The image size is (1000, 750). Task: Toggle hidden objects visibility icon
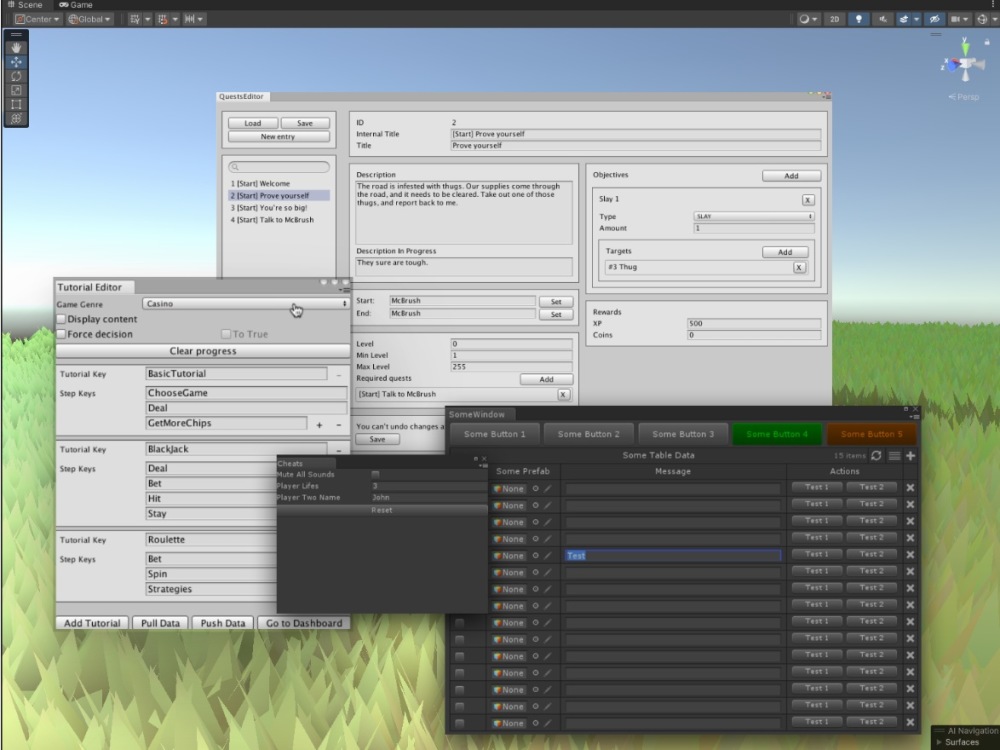click(x=934, y=19)
